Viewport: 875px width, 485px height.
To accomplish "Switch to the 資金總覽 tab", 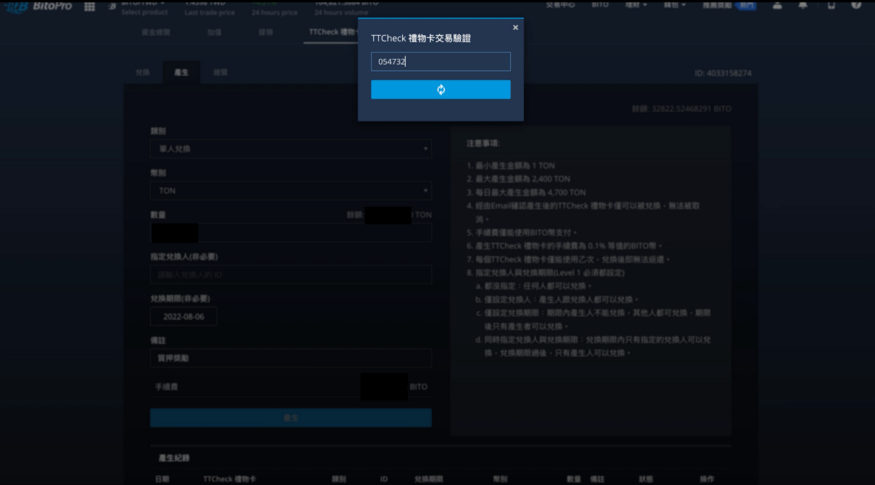I will click(x=156, y=32).
